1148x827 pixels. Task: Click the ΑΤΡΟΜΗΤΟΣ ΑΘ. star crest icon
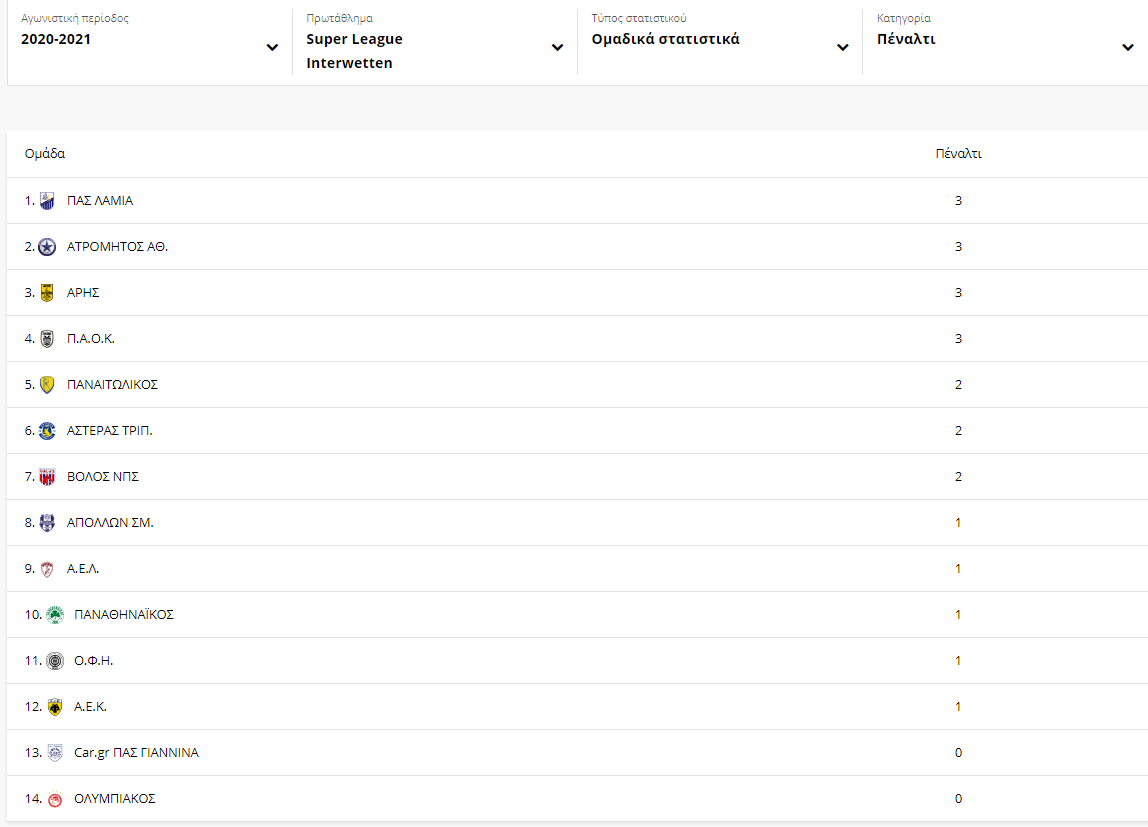(47, 247)
